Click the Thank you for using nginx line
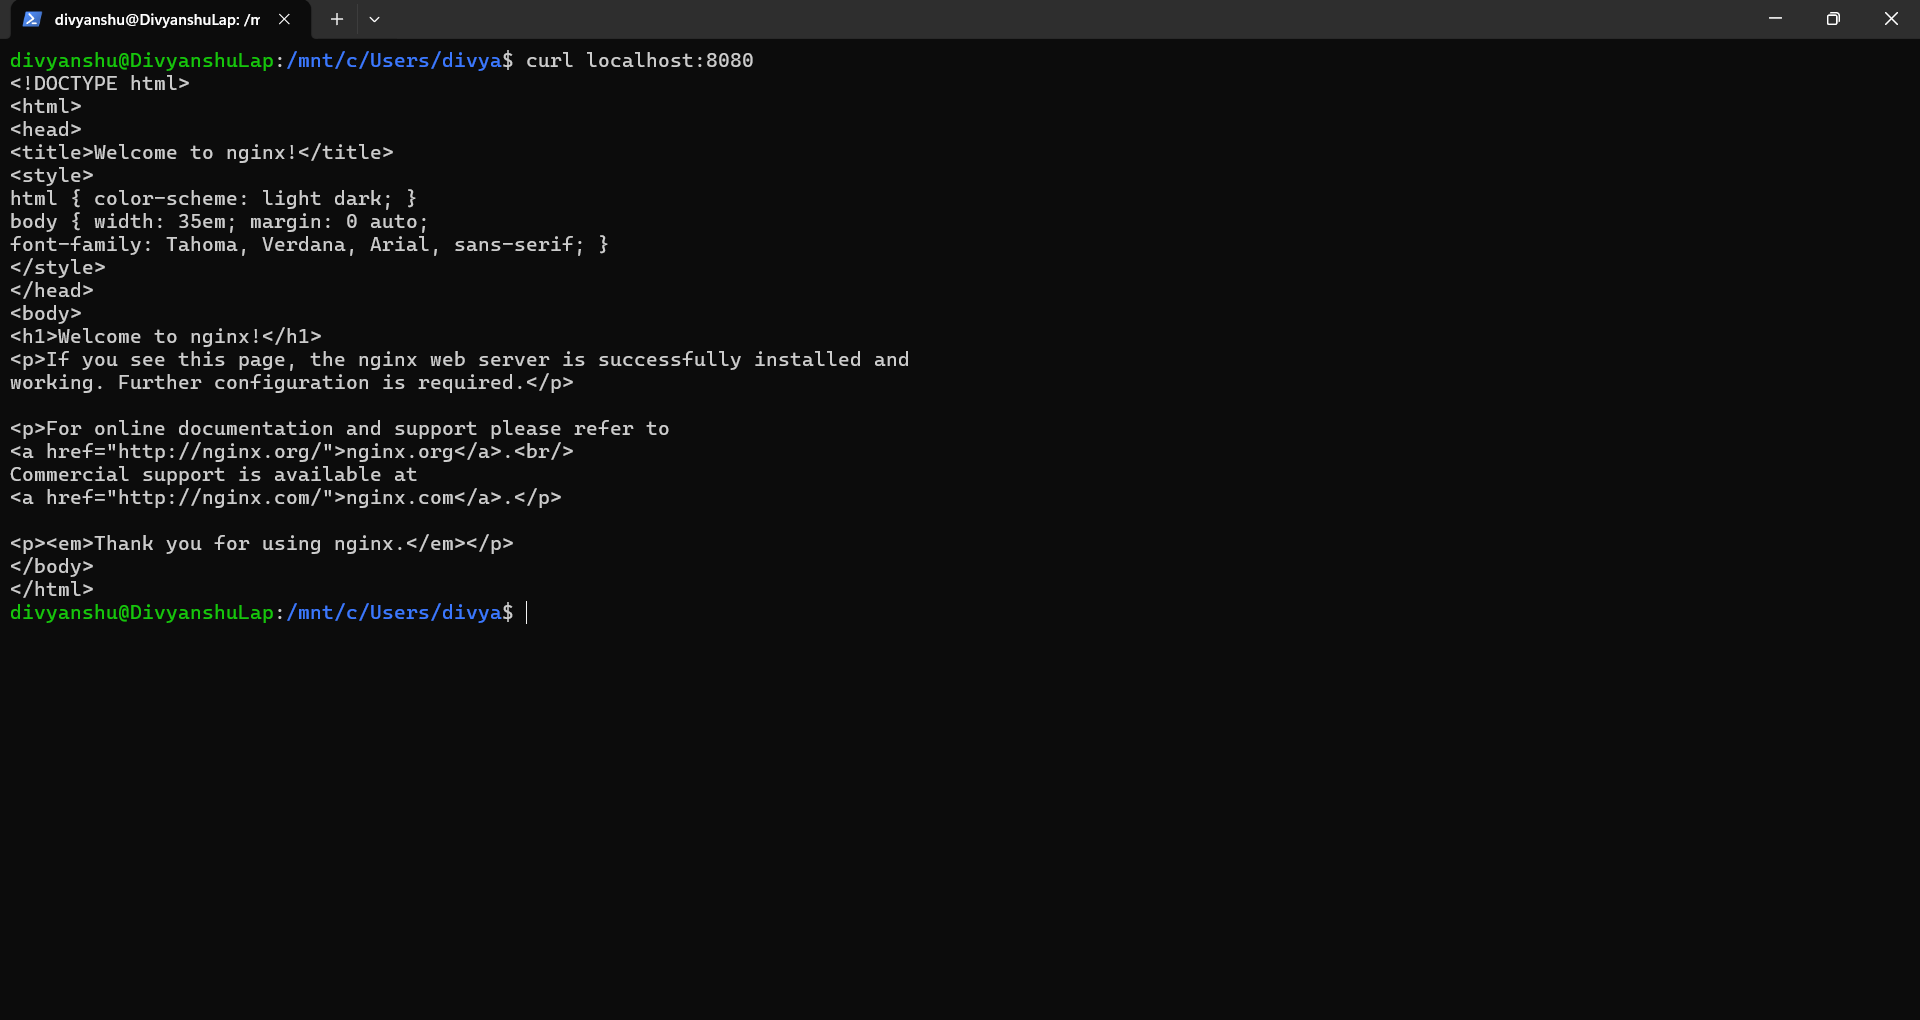Viewport: 1920px width, 1020px height. click(x=261, y=543)
